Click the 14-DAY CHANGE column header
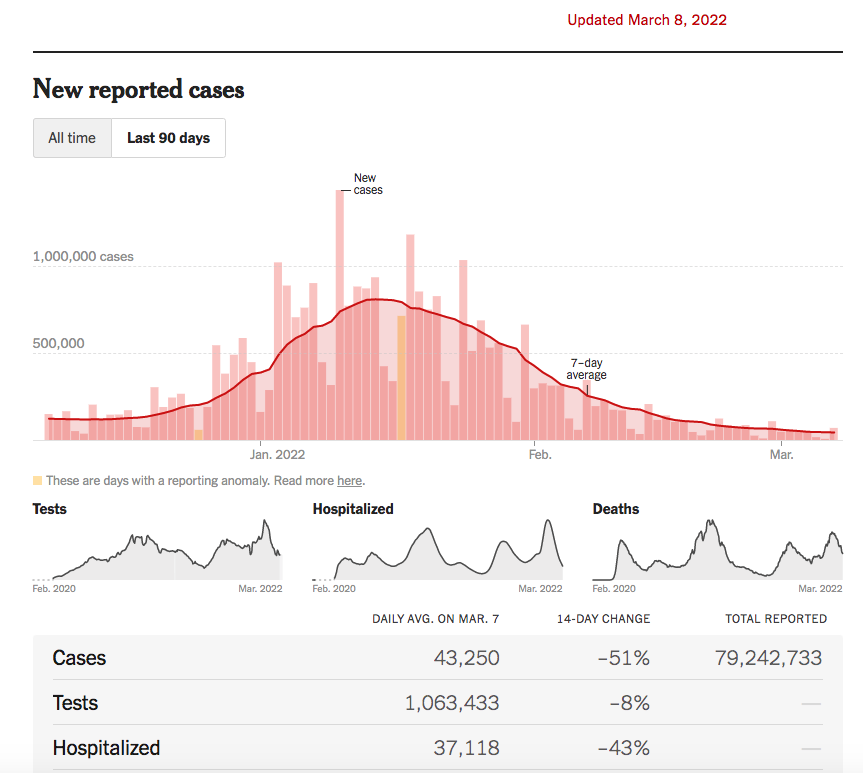 [x=603, y=619]
